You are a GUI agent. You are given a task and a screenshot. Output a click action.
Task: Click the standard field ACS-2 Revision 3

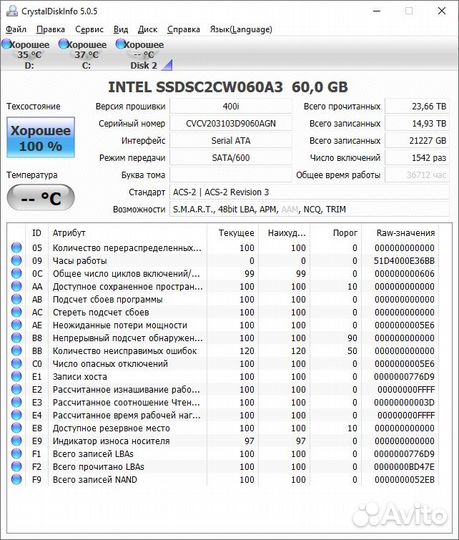[309, 192]
